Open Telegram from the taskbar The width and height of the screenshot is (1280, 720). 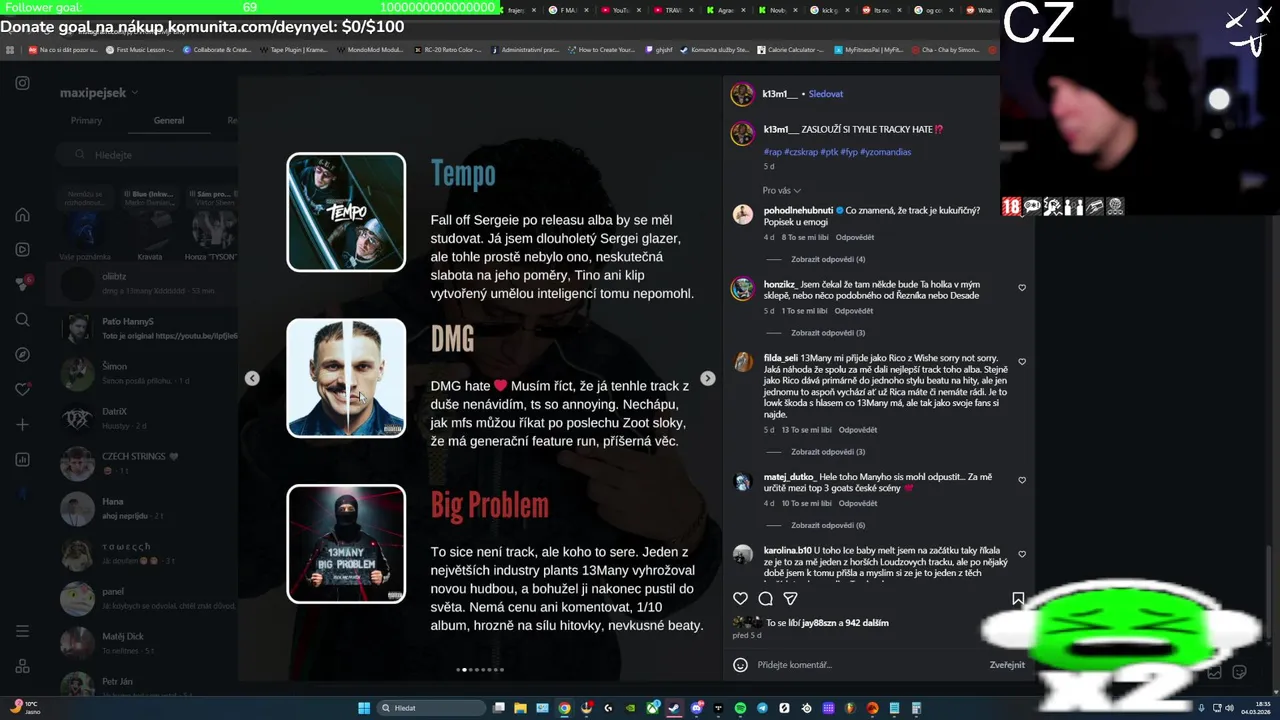(x=762, y=708)
